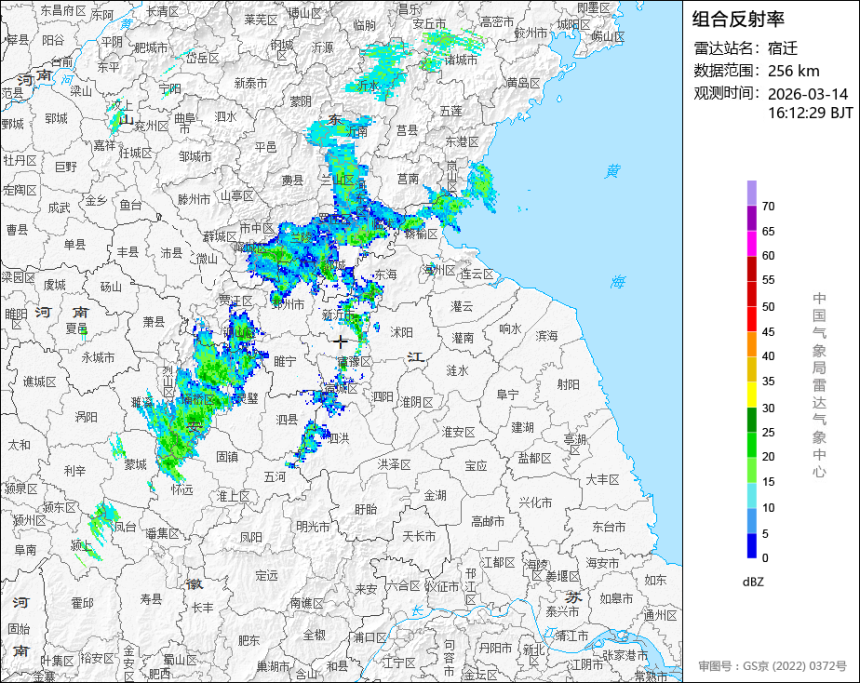Click the 涡阳 map label
Screen dimensions: 860x683
(x=86, y=417)
